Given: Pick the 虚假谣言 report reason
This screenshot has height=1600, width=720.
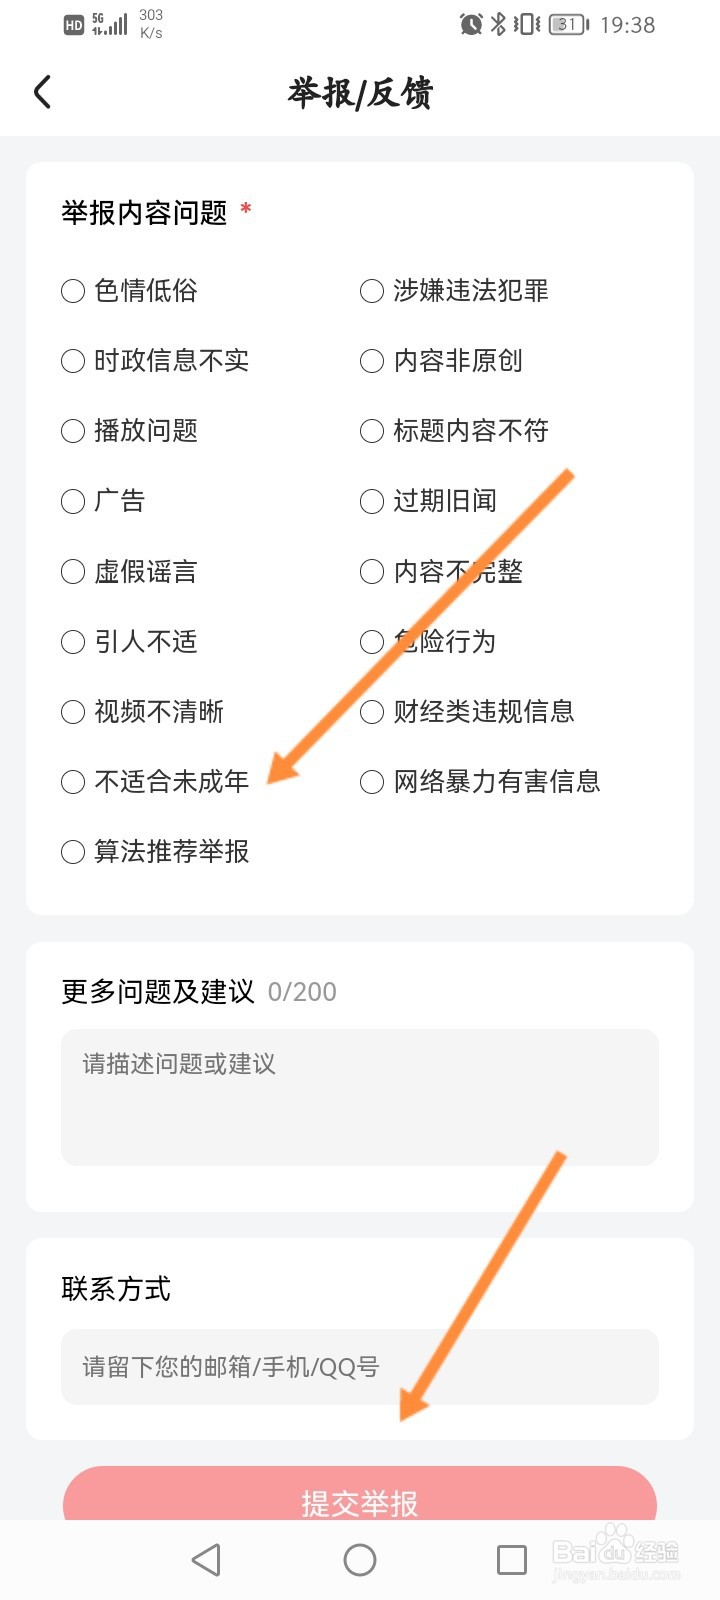Looking at the screenshot, I should pyautogui.click(x=130, y=572).
